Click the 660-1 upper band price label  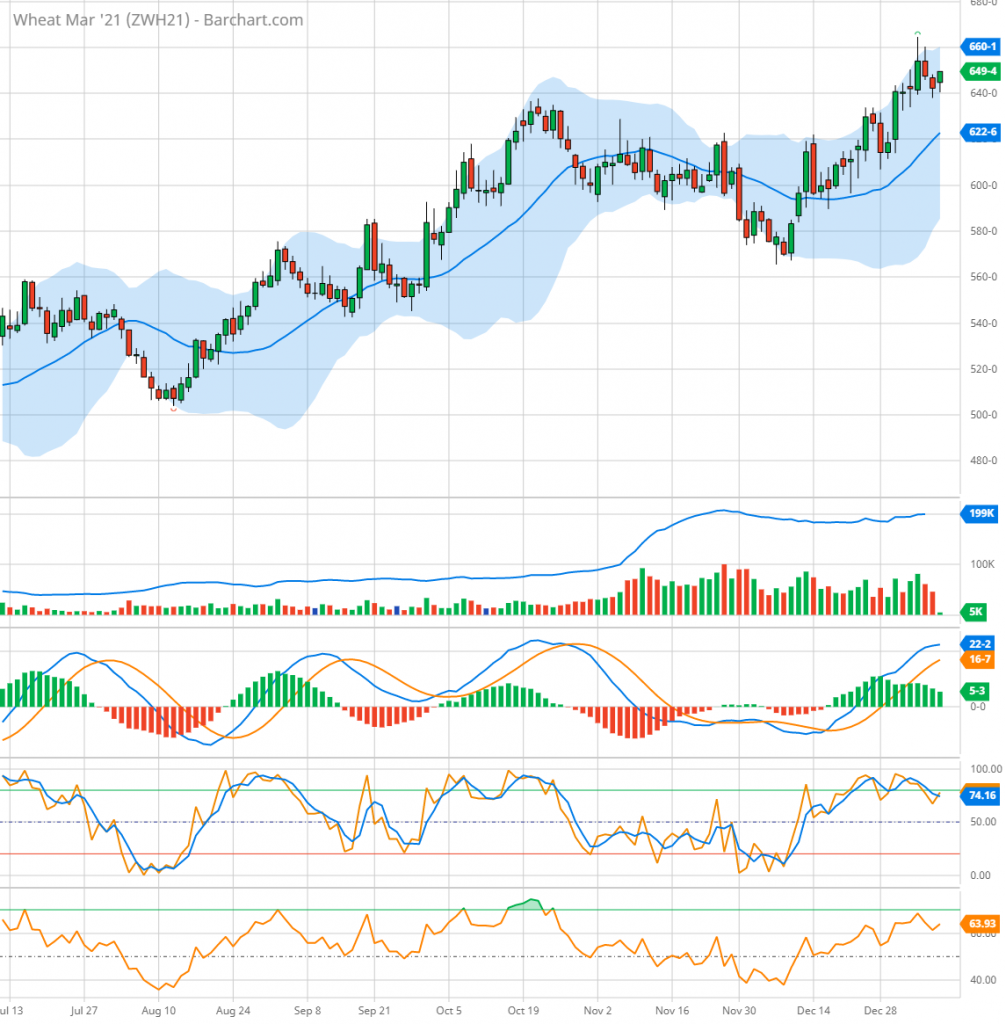(x=981, y=46)
